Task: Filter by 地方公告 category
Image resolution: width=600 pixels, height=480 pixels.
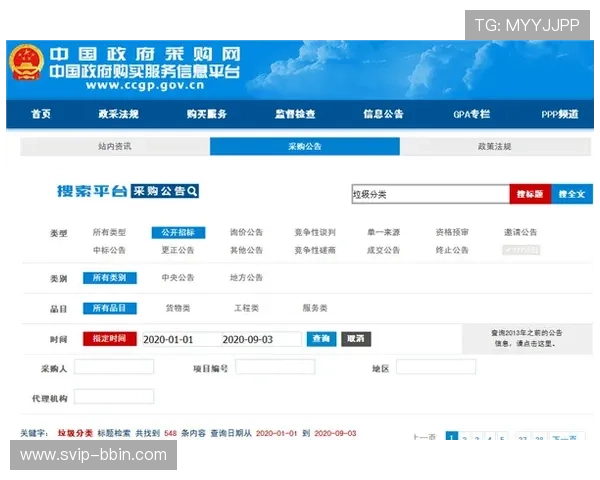Action: click(246, 278)
